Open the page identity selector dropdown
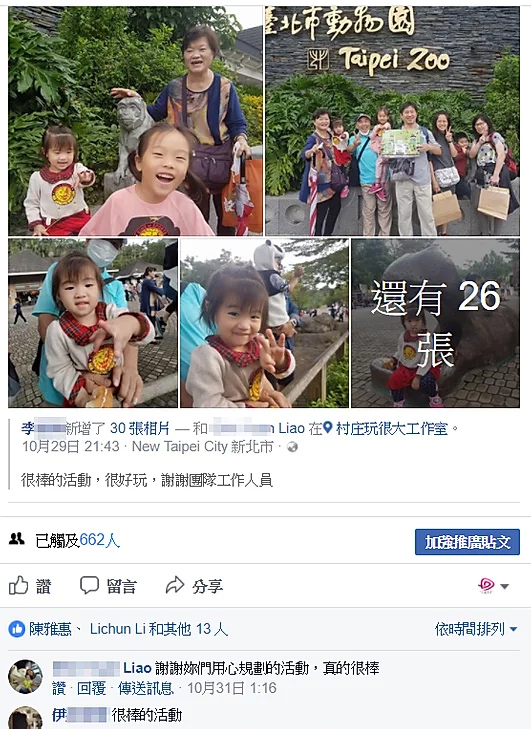The height and width of the screenshot is (729, 531). [x=494, y=586]
